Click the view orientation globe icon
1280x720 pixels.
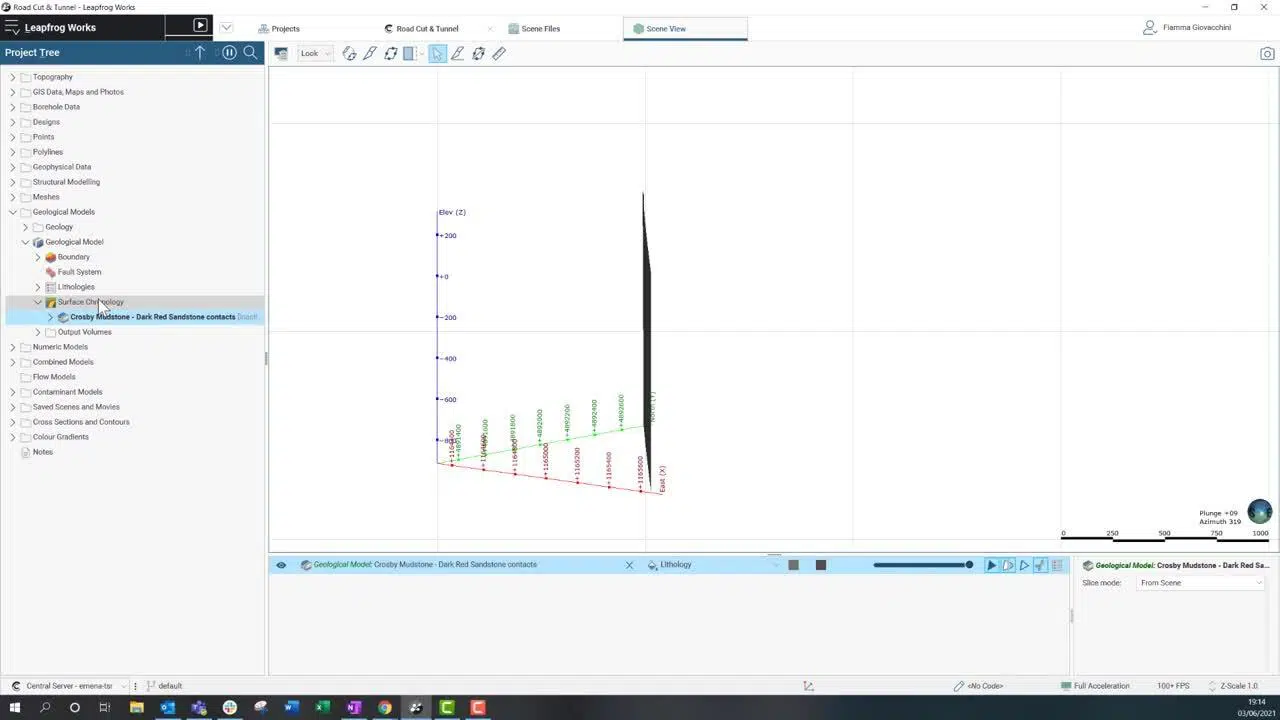click(x=1259, y=511)
